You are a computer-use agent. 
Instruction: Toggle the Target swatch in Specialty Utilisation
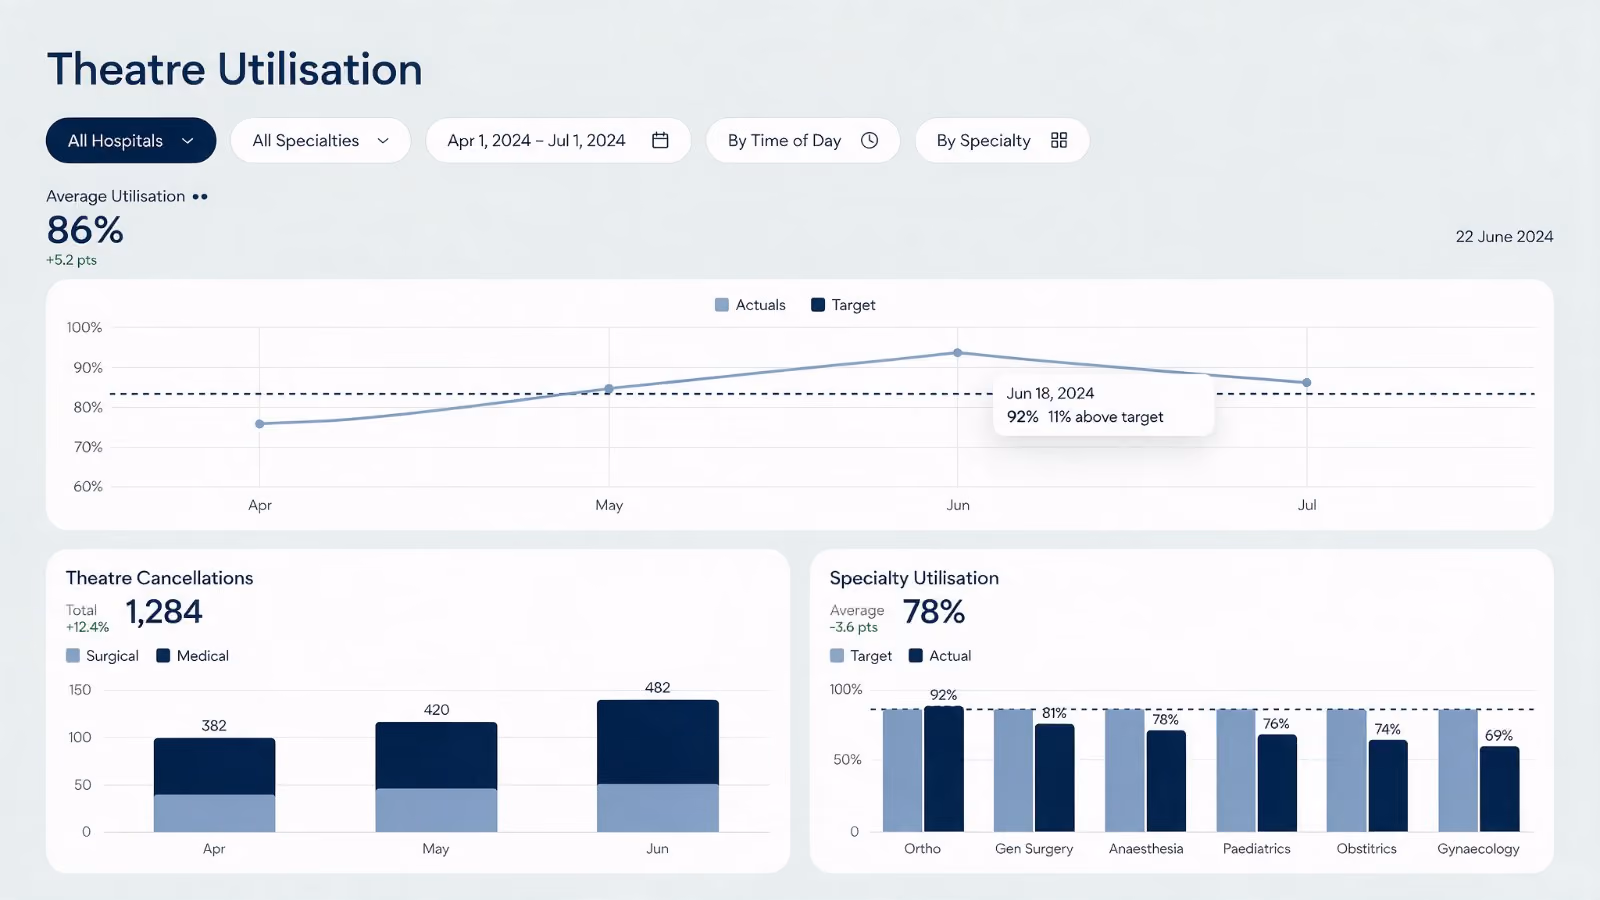(x=837, y=656)
